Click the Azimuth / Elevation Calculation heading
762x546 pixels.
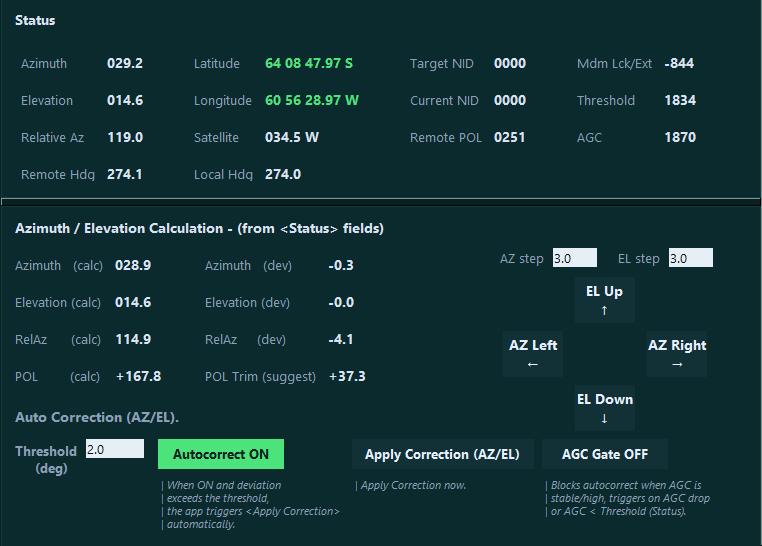point(199,228)
